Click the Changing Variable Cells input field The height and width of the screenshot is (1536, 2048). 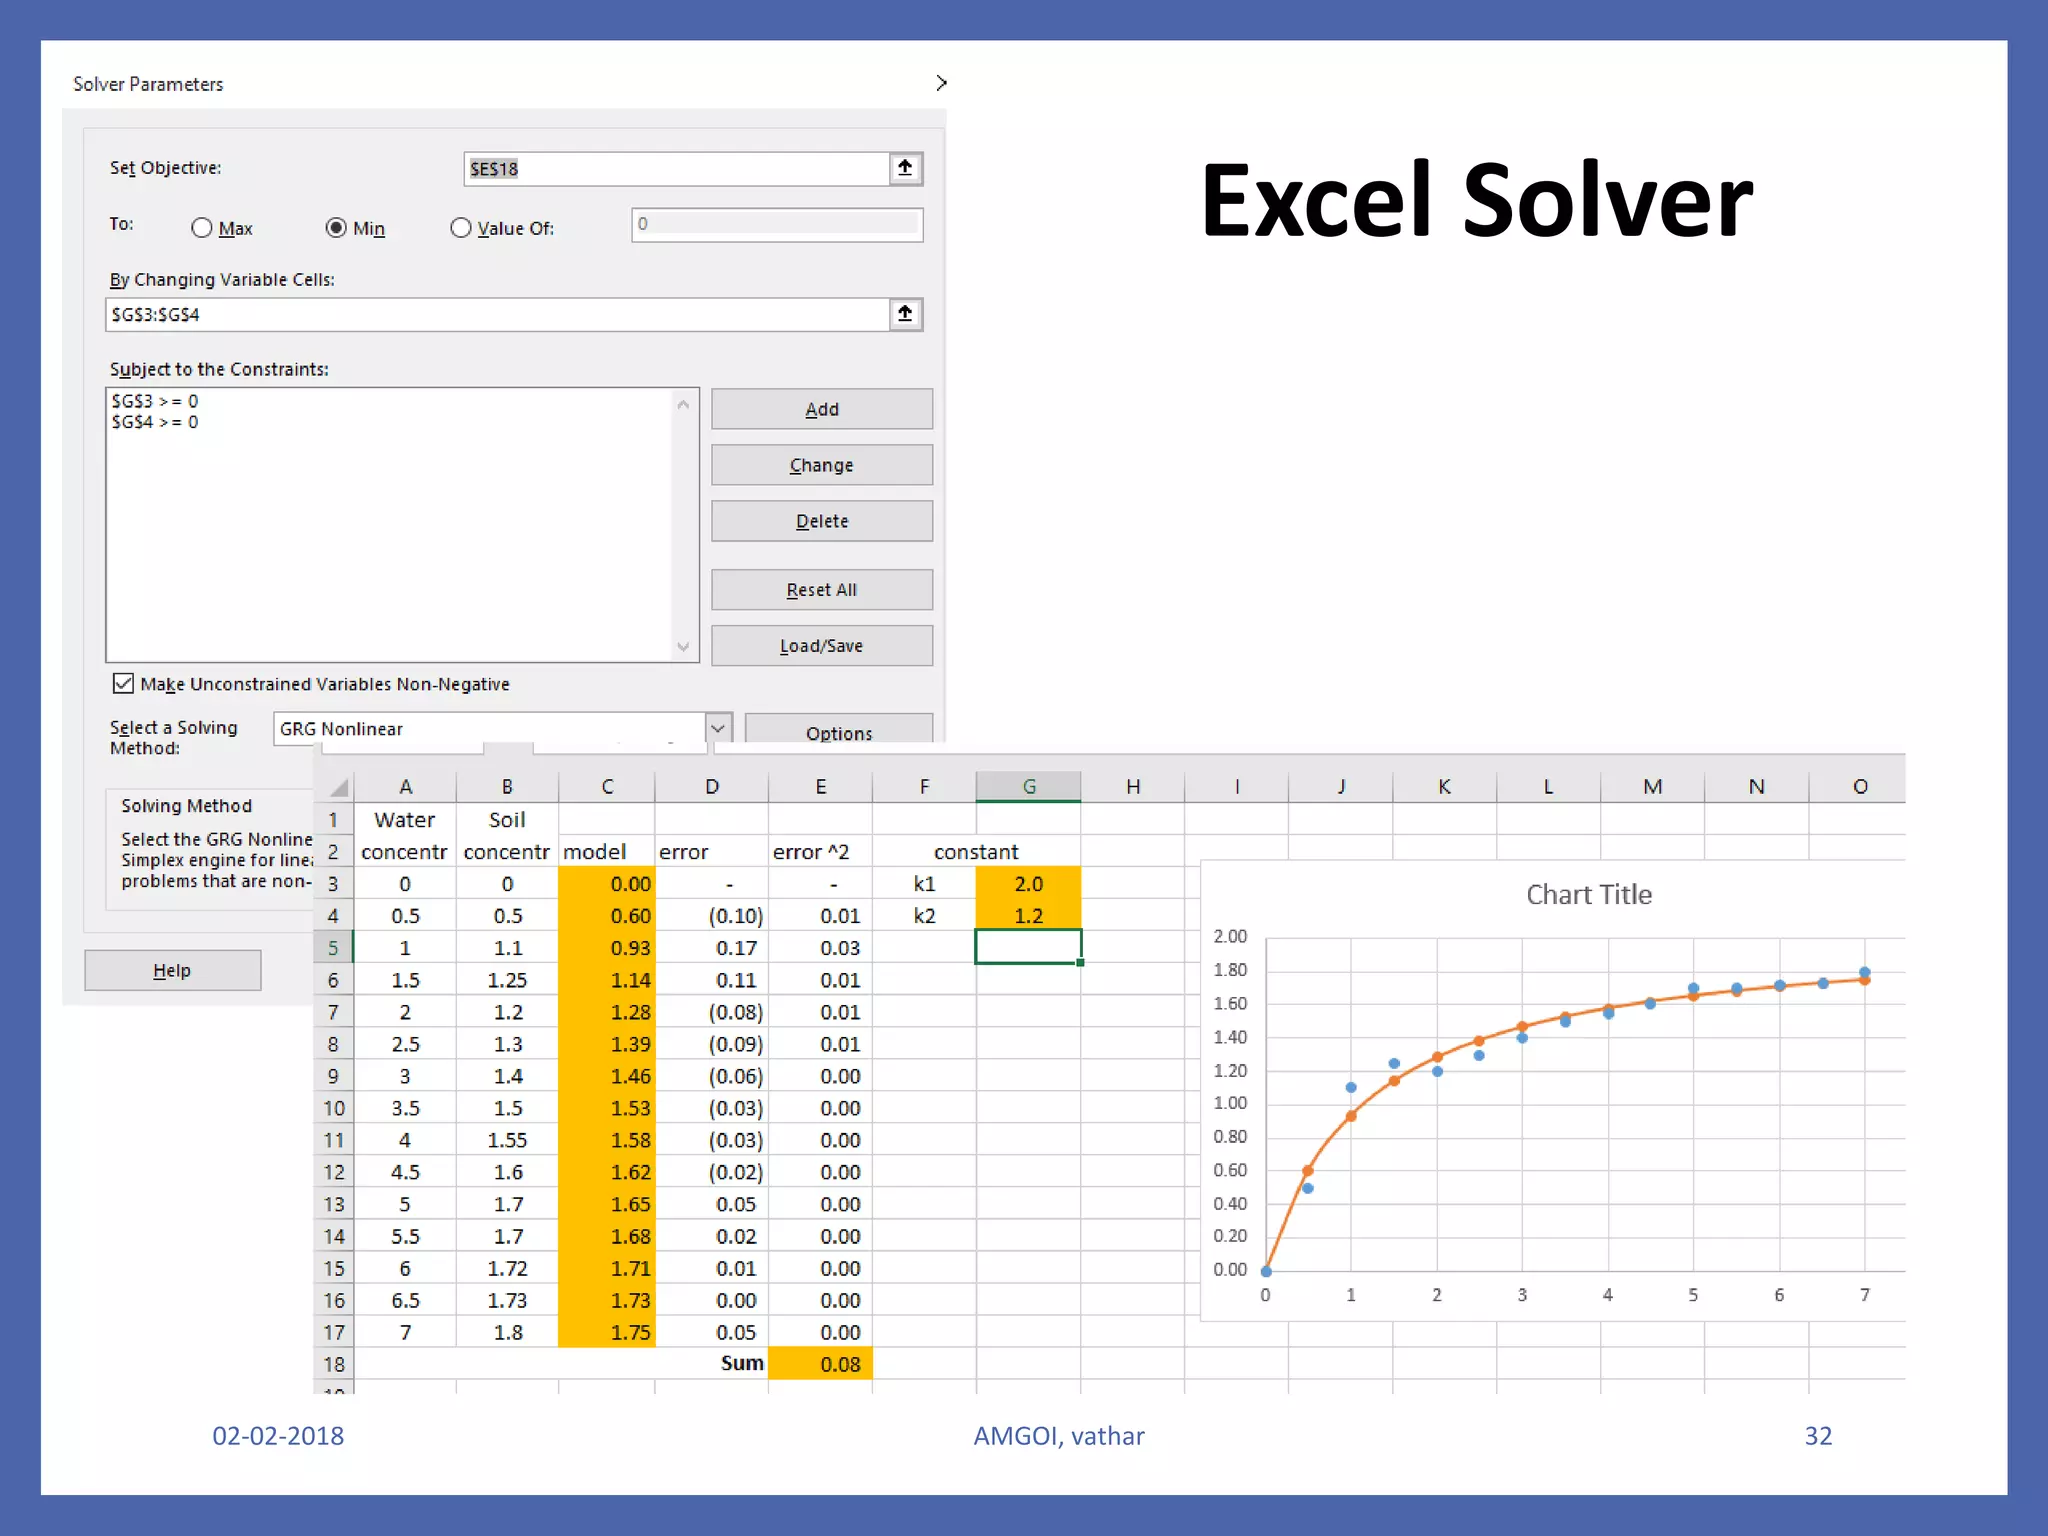click(x=497, y=314)
